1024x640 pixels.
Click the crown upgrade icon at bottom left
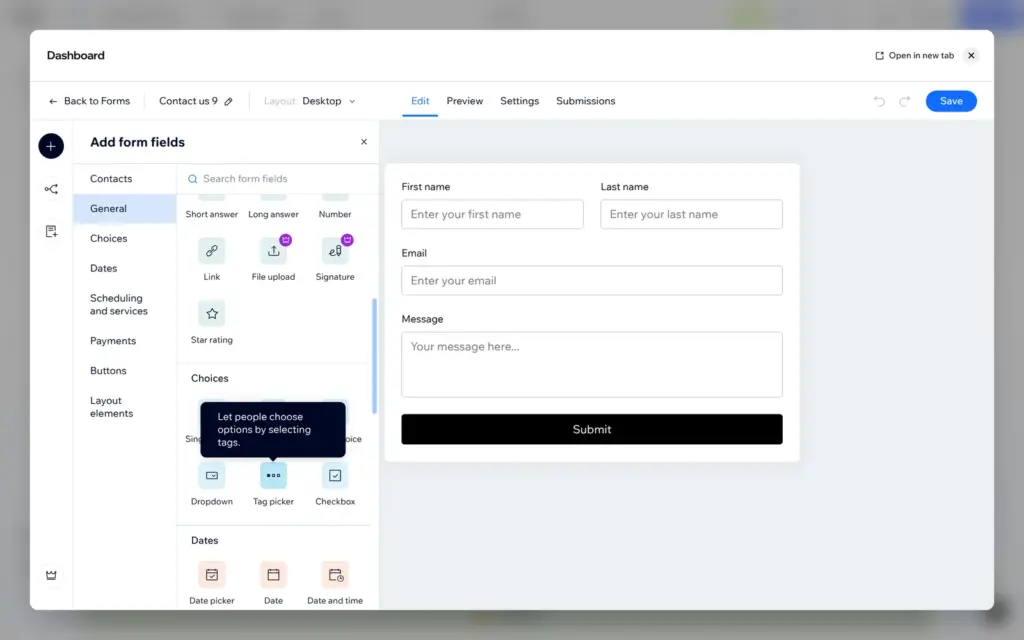click(51, 575)
